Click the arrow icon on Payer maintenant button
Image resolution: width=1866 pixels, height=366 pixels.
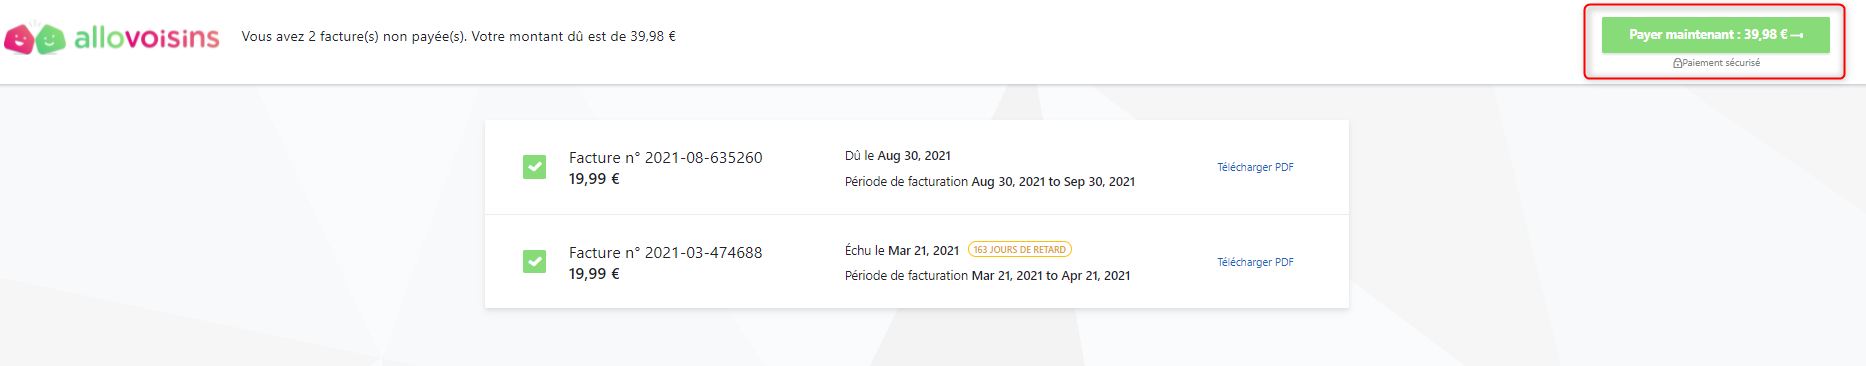coord(1797,35)
